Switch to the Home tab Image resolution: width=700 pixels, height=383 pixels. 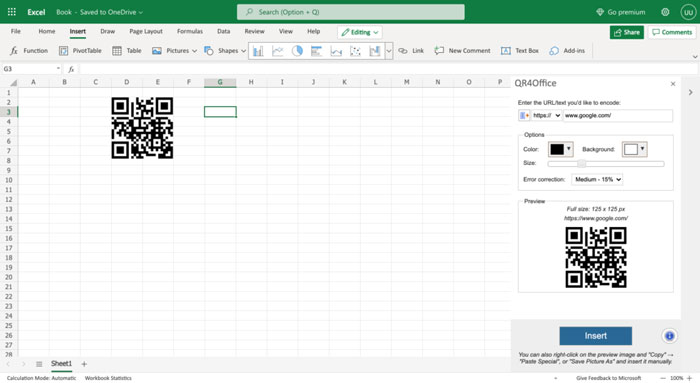tap(47, 31)
